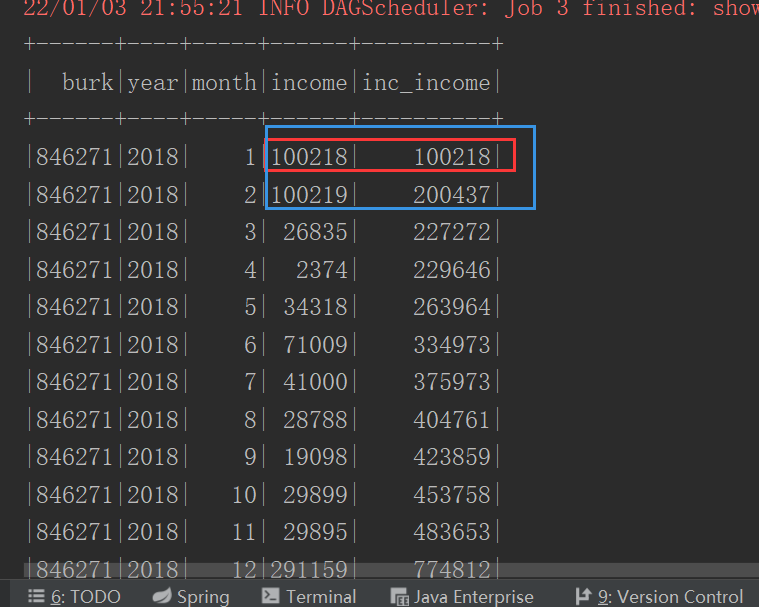
Task: Click the Terminal prompt icon
Action: (x=270, y=596)
